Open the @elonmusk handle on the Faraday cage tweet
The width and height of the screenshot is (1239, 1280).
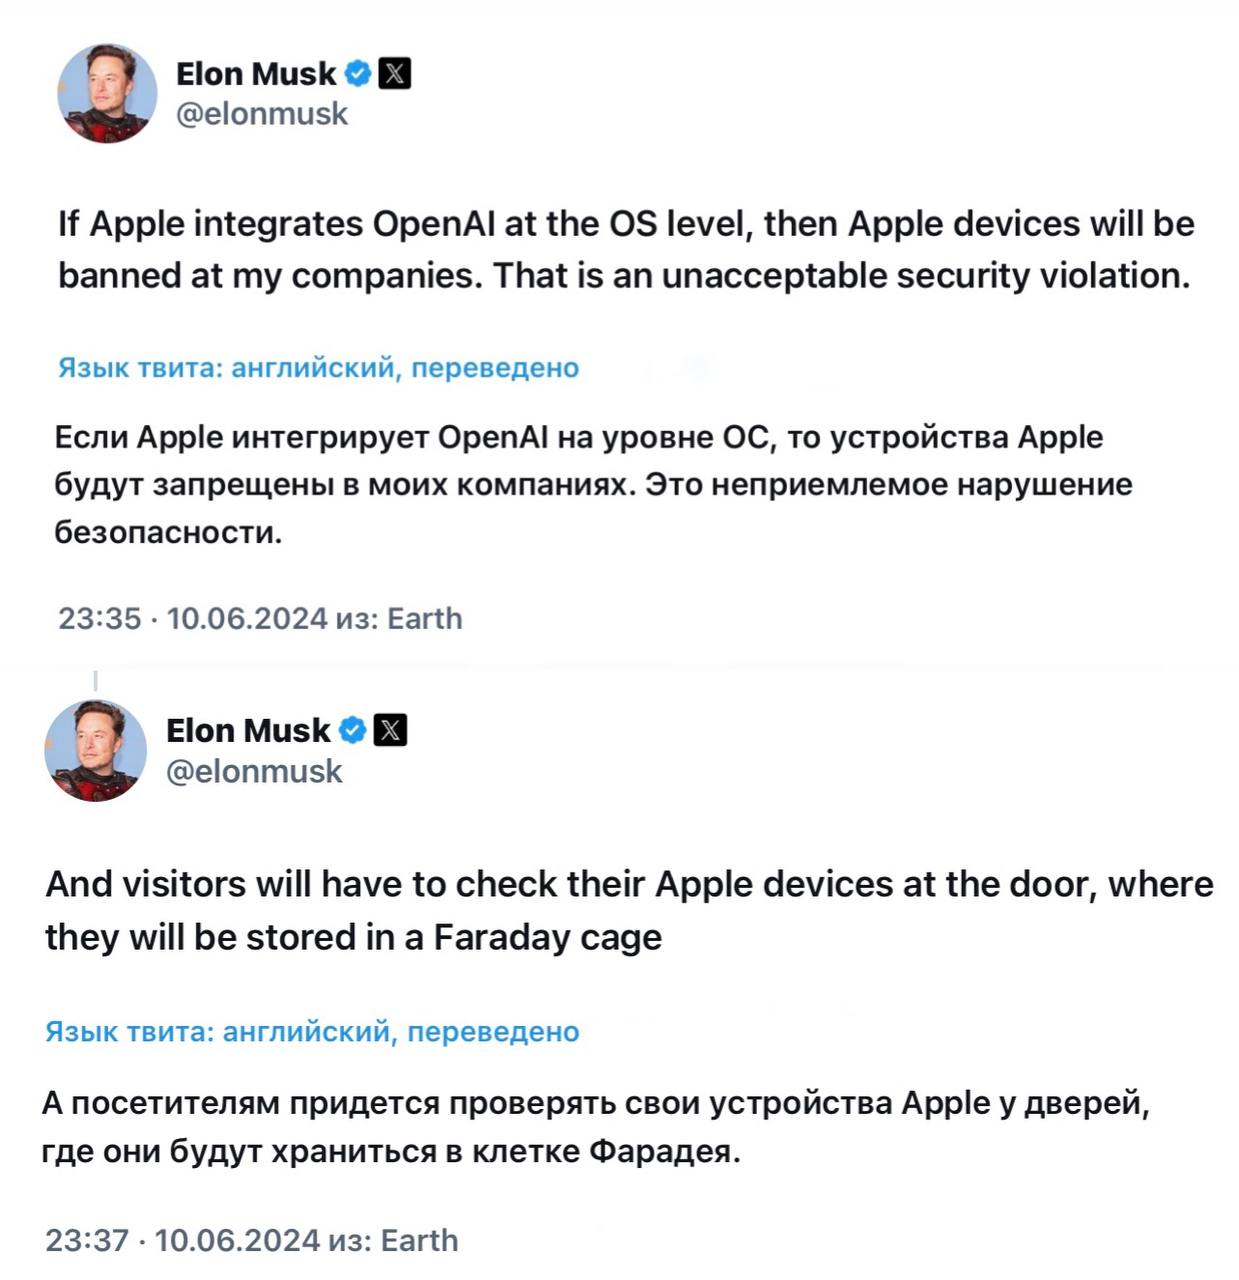click(x=254, y=772)
